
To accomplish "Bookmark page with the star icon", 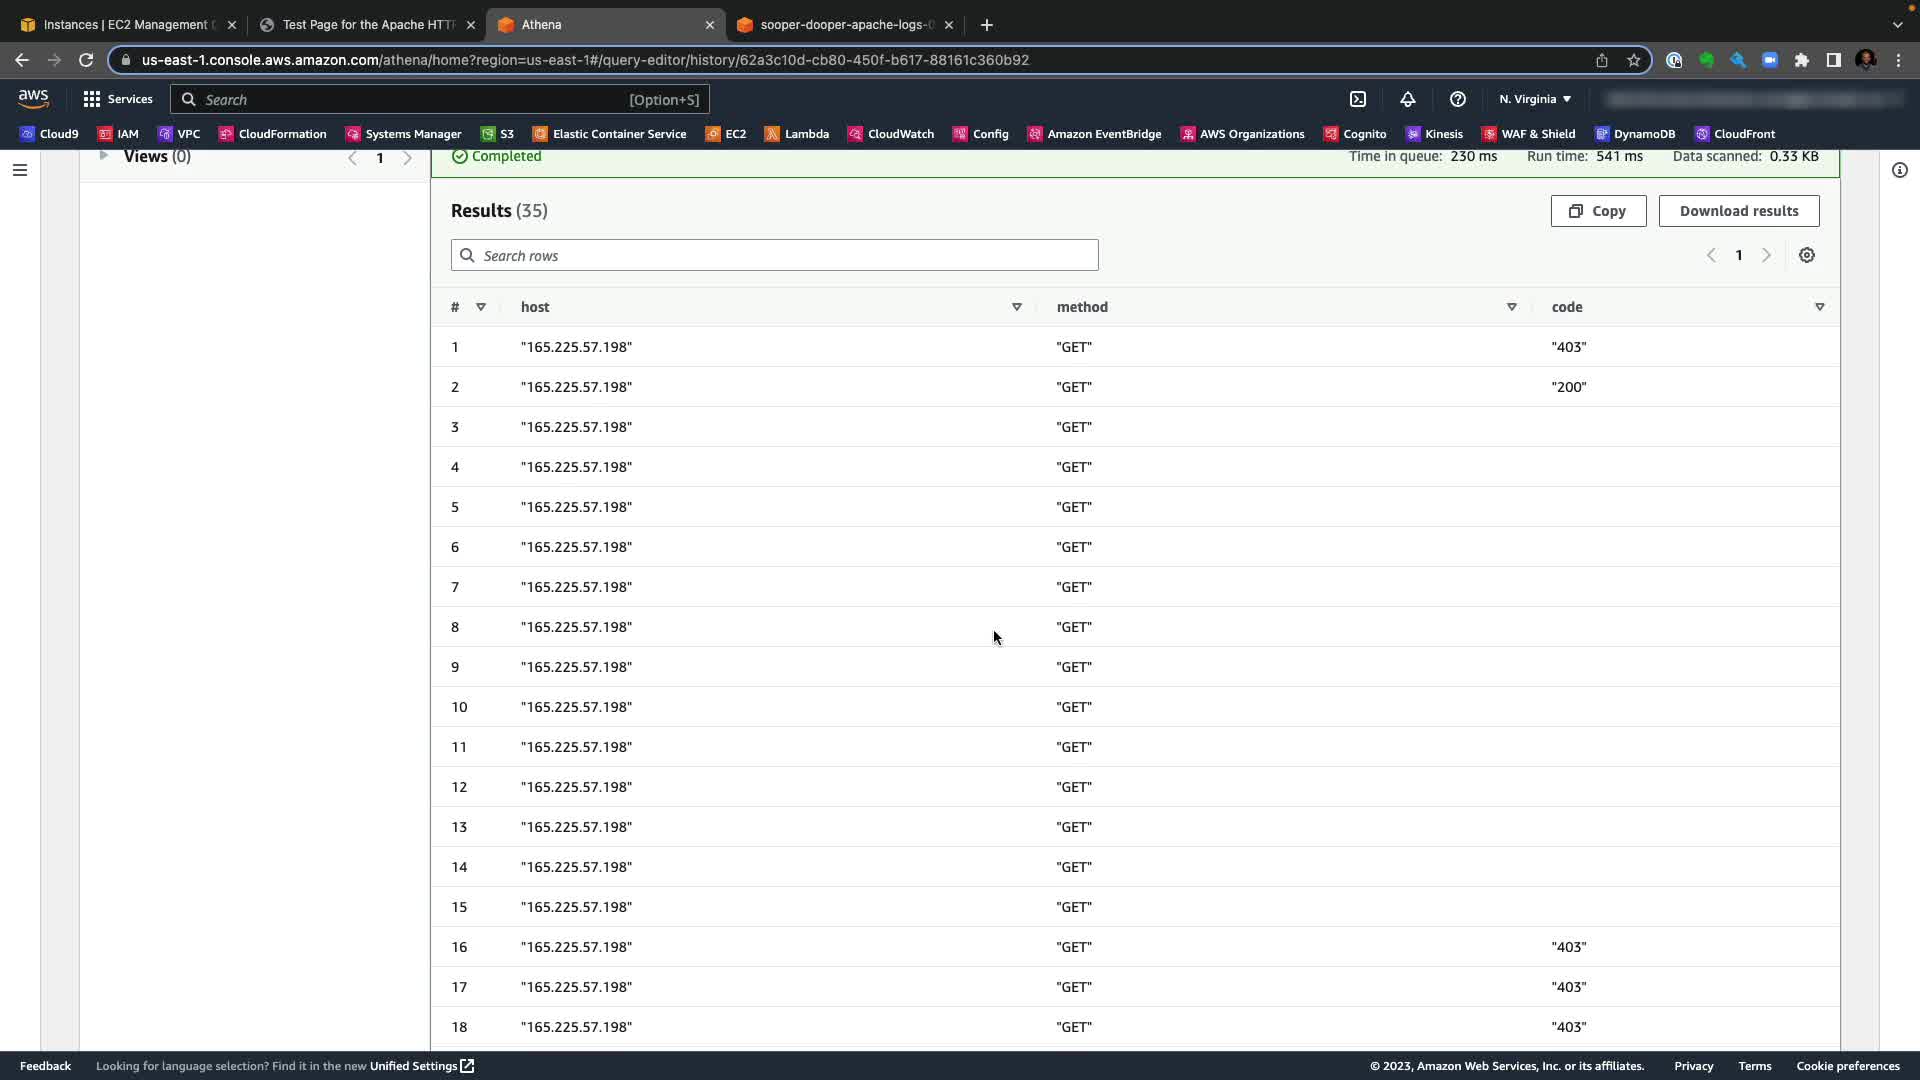I will [x=1633, y=60].
